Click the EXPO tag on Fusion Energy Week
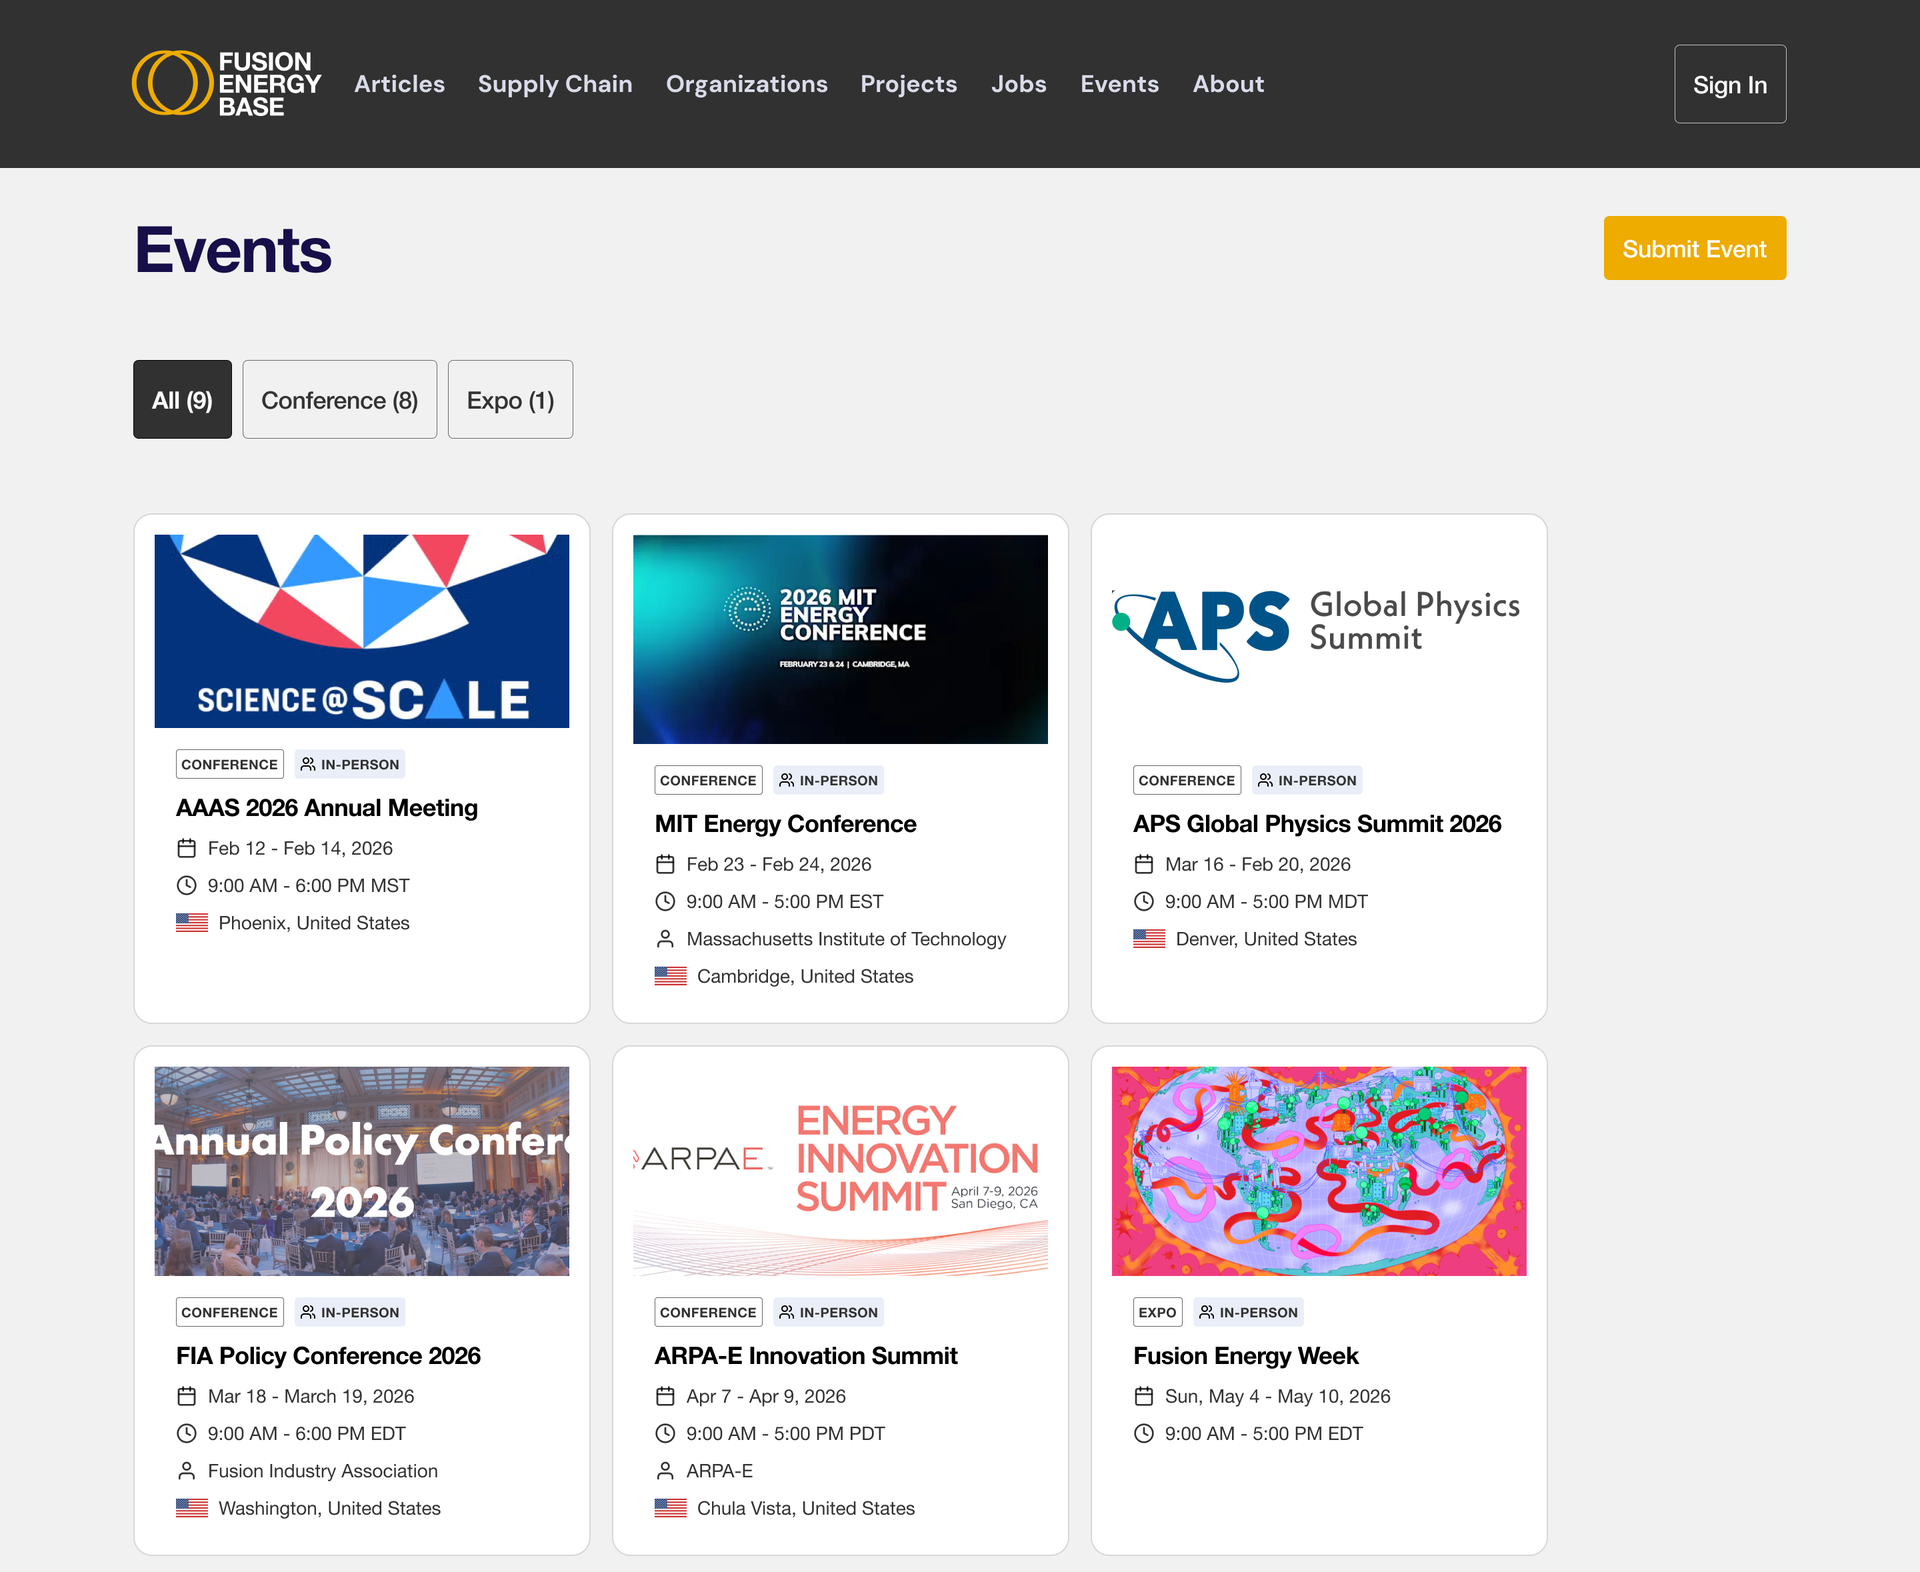This screenshot has height=1572, width=1920. (1158, 1313)
